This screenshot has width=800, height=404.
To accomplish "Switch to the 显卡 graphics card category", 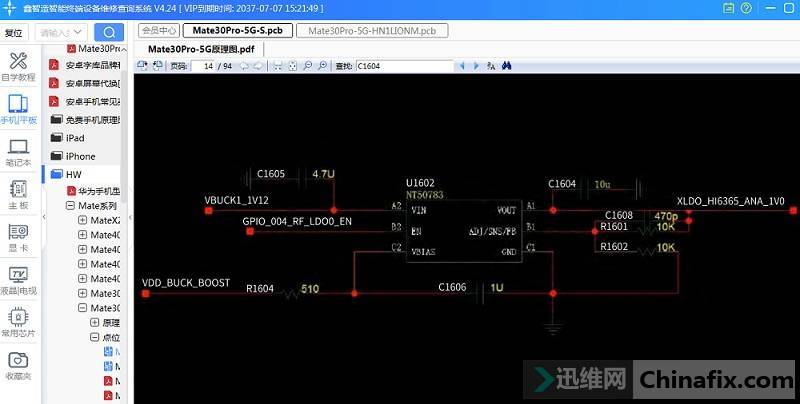I will (18, 236).
